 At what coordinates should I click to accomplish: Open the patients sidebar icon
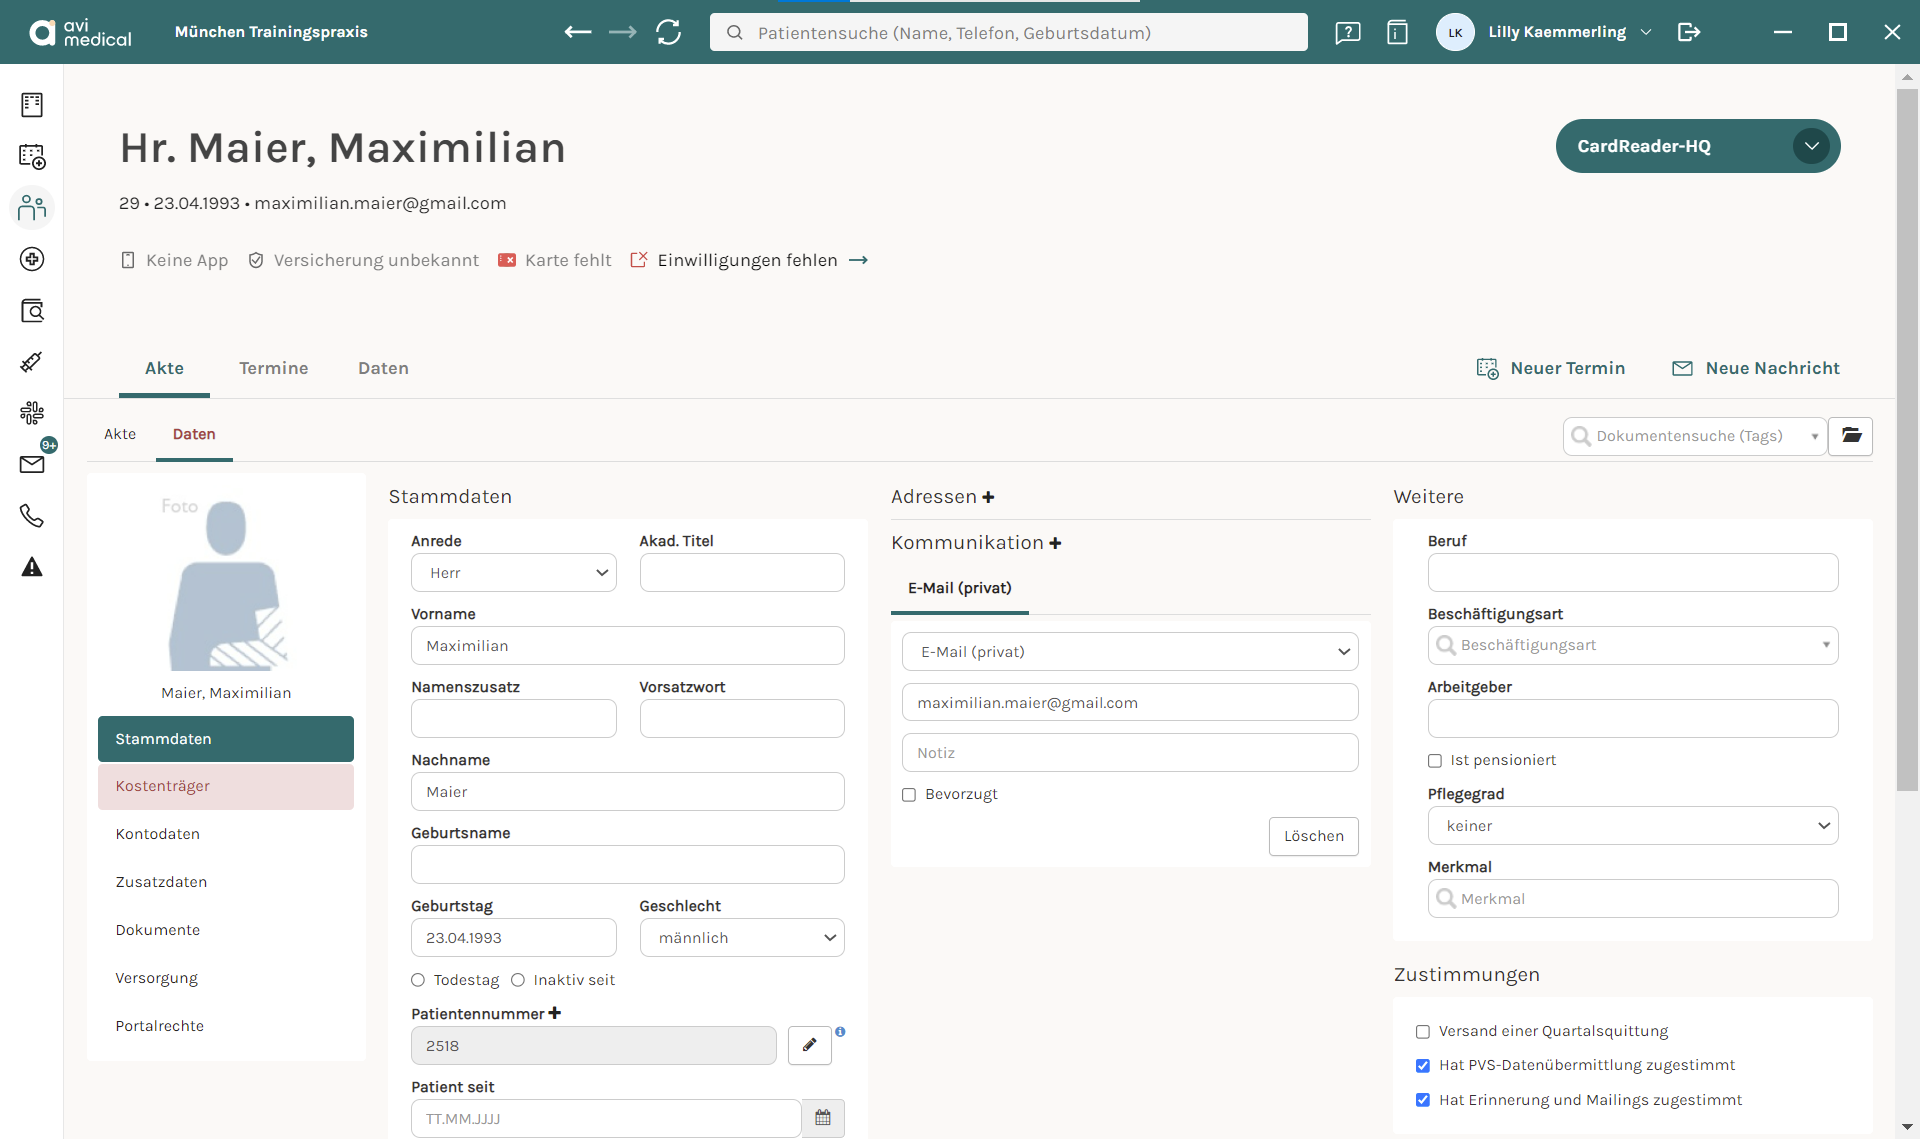click(x=32, y=208)
